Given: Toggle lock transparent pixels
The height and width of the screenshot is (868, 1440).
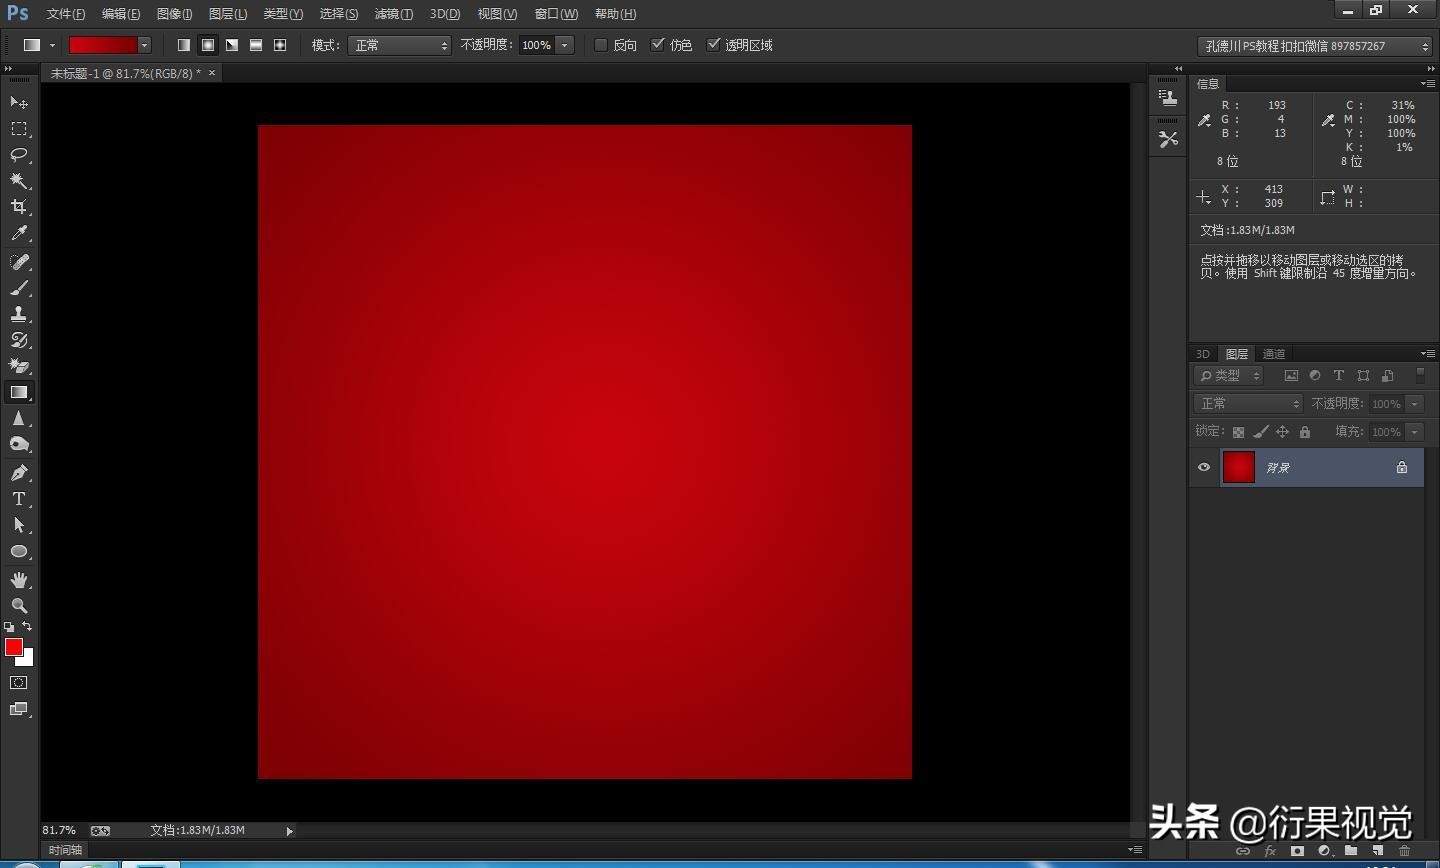Looking at the screenshot, I should (1238, 432).
